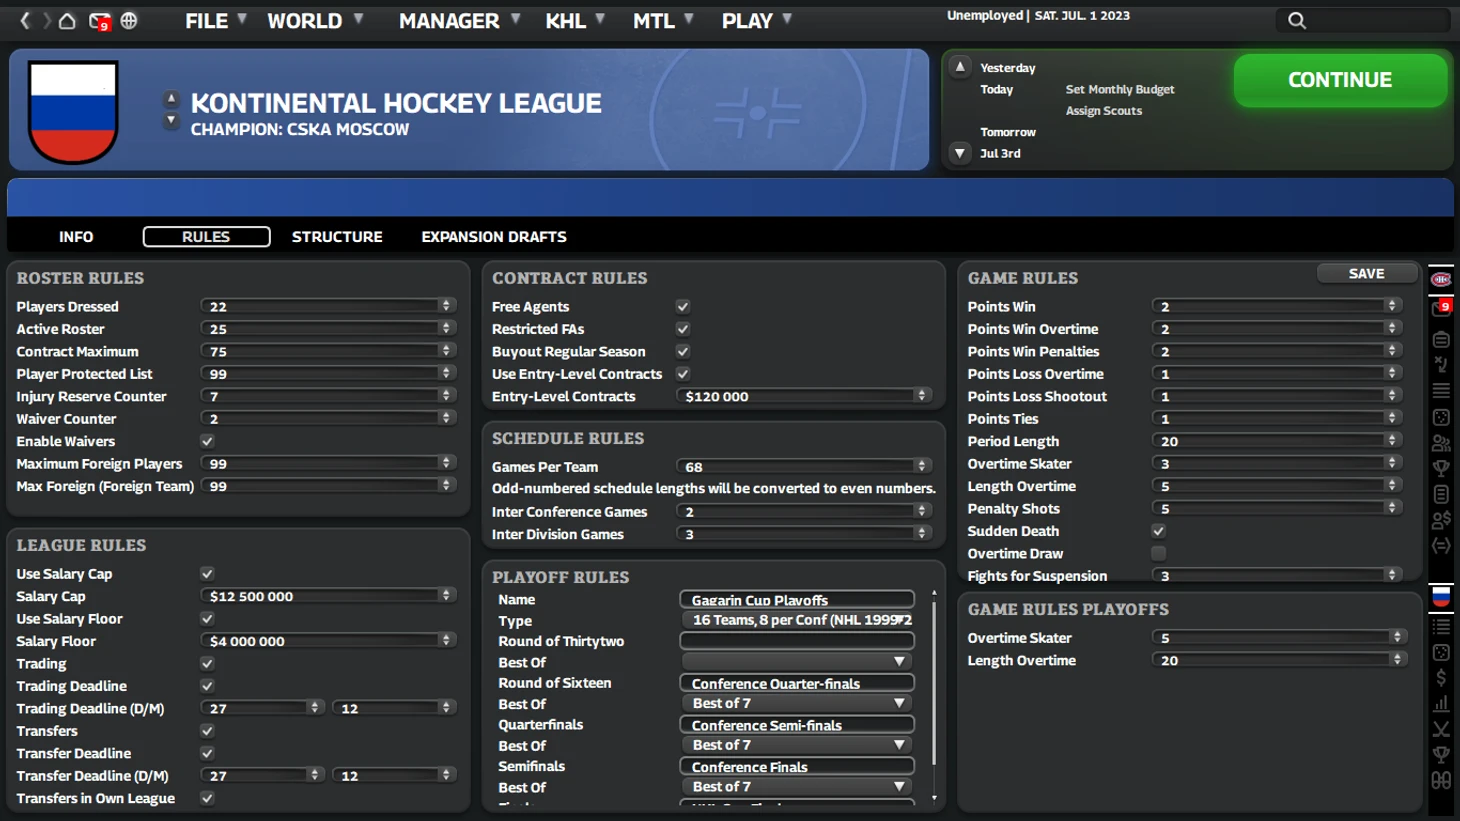Toggle the Buyout Regular Season checkbox
This screenshot has width=1460, height=821.
click(x=683, y=352)
